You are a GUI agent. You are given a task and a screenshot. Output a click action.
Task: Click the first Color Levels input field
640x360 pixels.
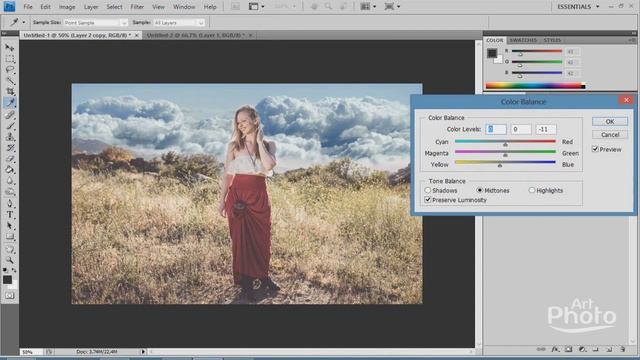(496, 129)
